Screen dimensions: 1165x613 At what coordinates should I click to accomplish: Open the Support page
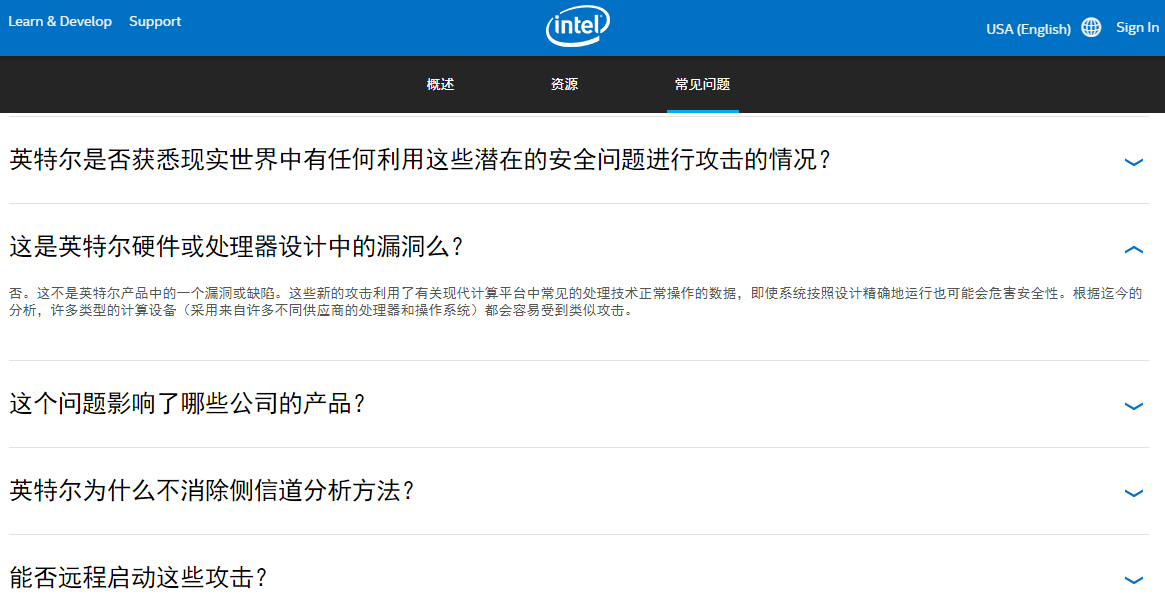click(x=155, y=20)
